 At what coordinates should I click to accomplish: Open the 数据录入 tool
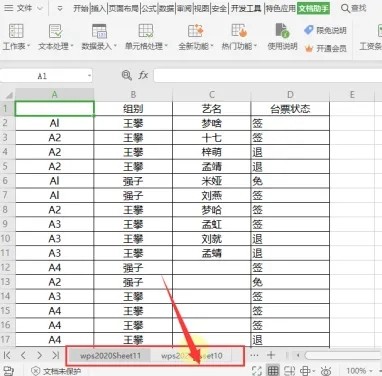[99, 37]
